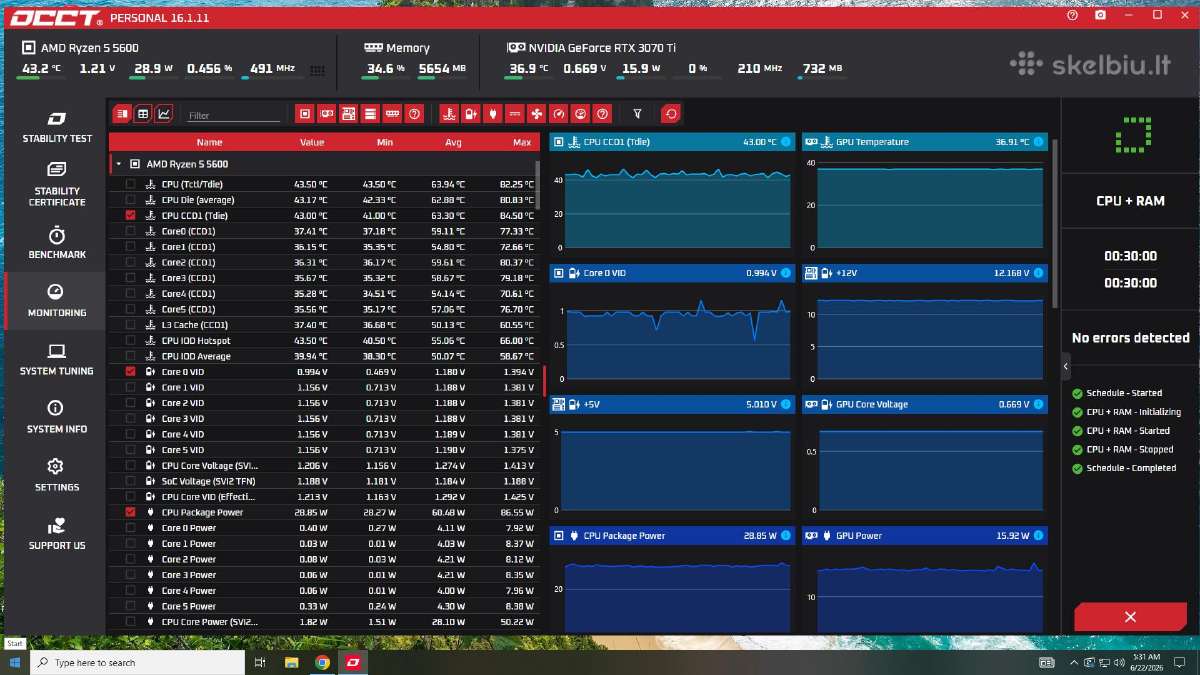Viewport: 1200px width, 675px height.
Task: Collapse the AMD Ryzen 5 5600 group
Action: [119, 163]
